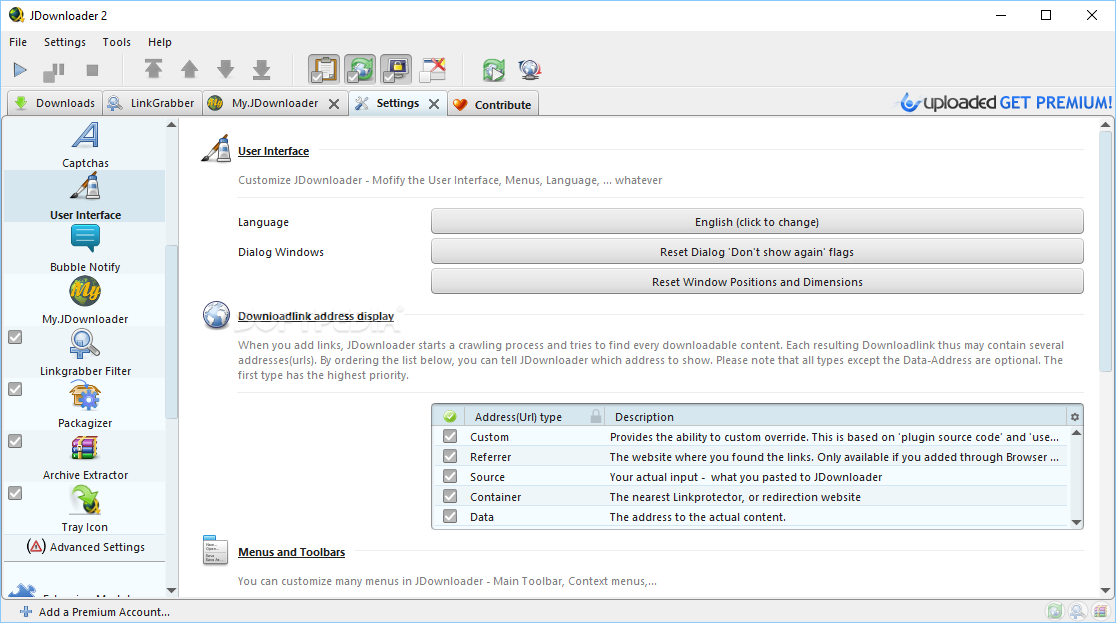Click enabled-column header green check icon

(x=450, y=417)
